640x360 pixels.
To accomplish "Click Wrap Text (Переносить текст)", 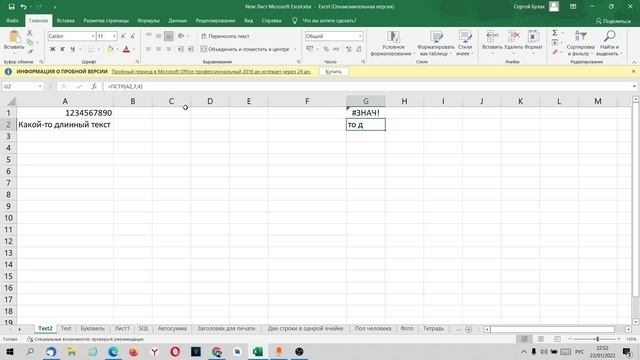I will (225, 36).
